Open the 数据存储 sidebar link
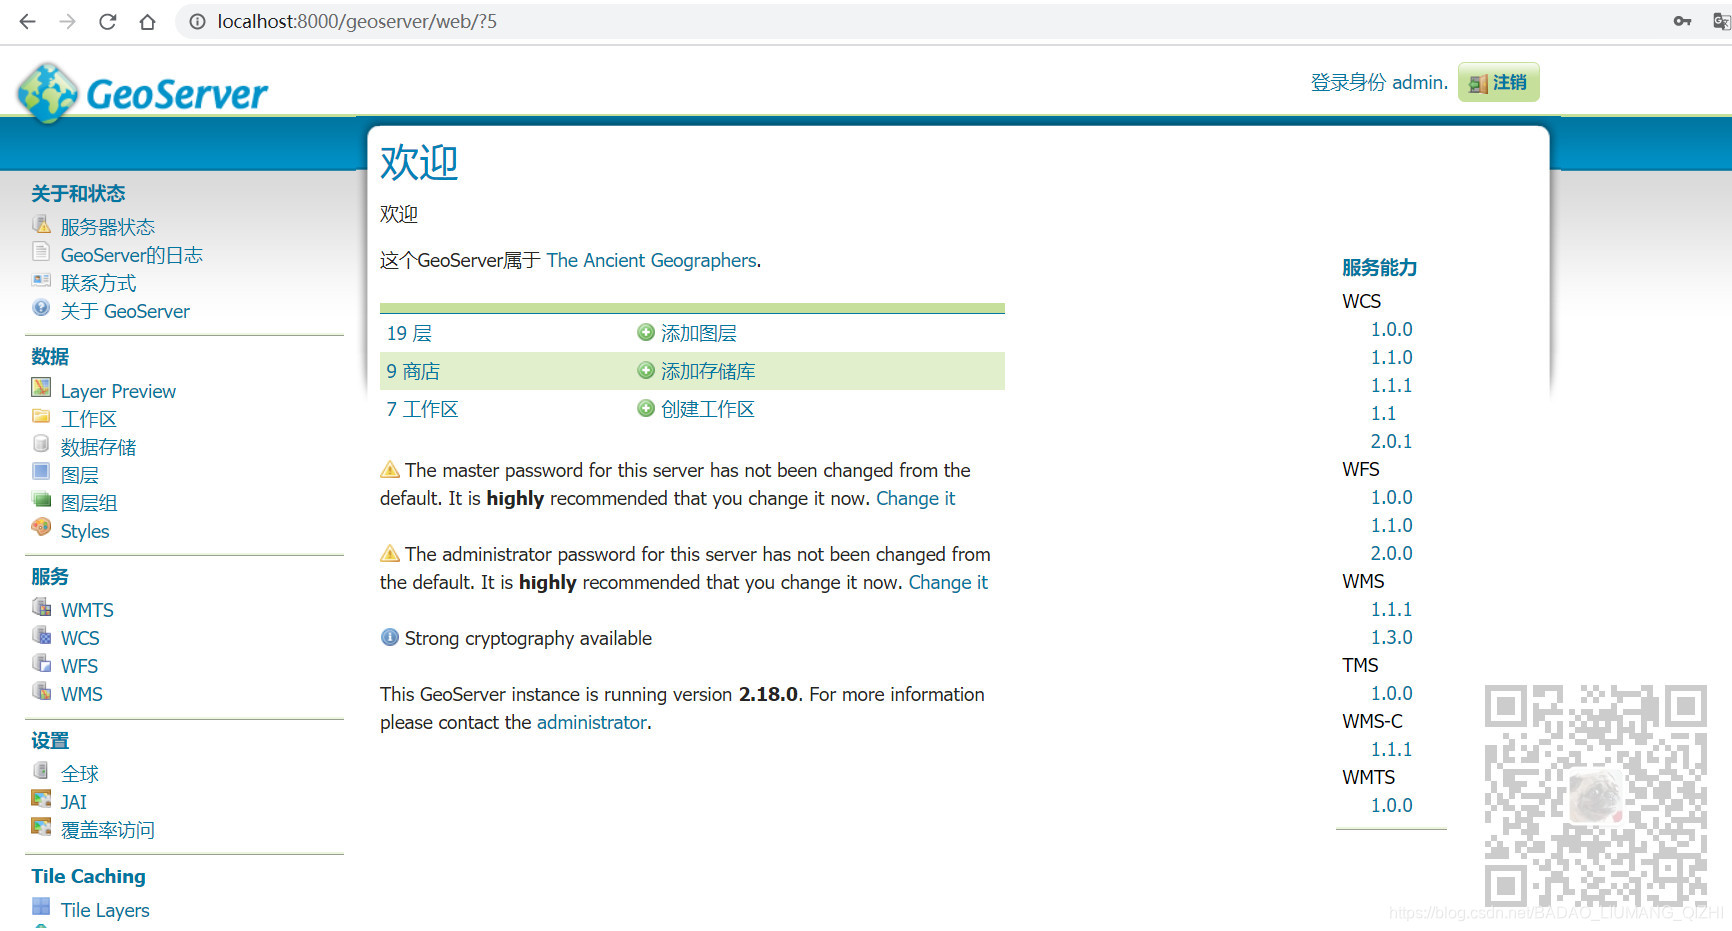 (98, 447)
